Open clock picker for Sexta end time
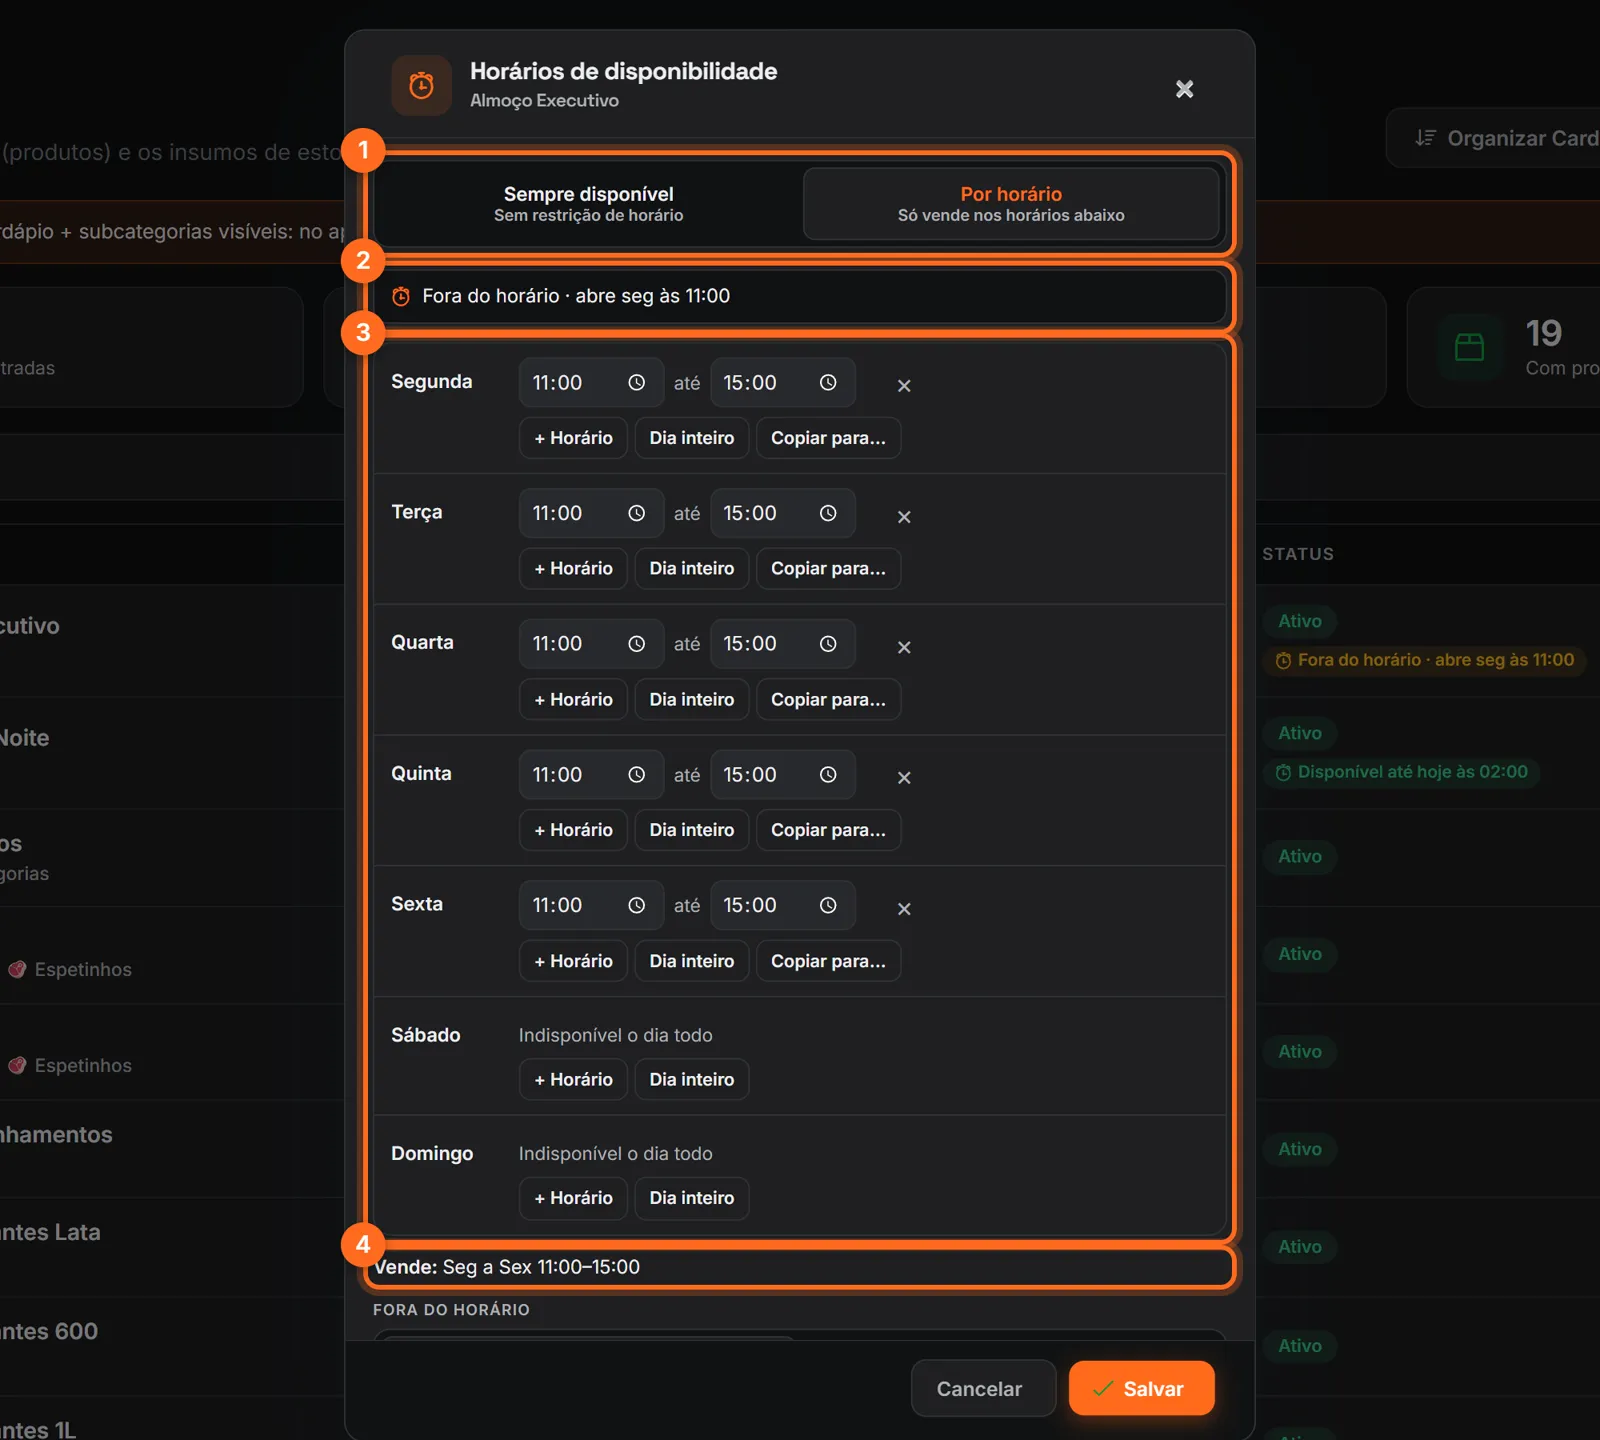The width and height of the screenshot is (1600, 1440). tap(828, 905)
